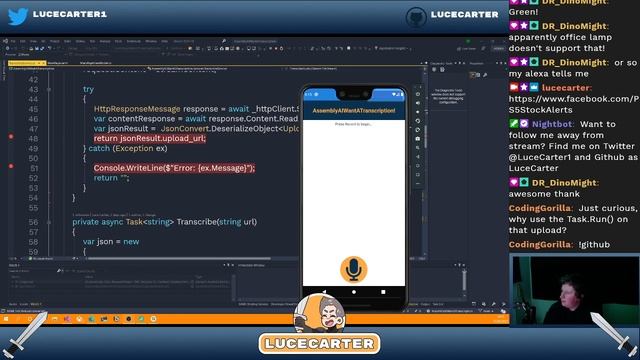Image resolution: width=640 pixels, height=360 pixels.
Task: Click the emulator volume up icon
Action: point(418,103)
